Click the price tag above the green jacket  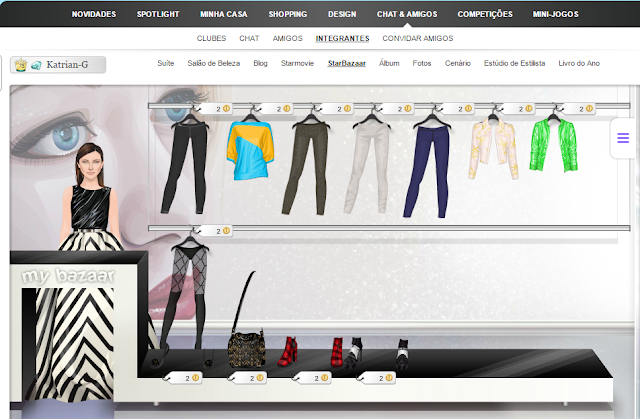coord(576,109)
